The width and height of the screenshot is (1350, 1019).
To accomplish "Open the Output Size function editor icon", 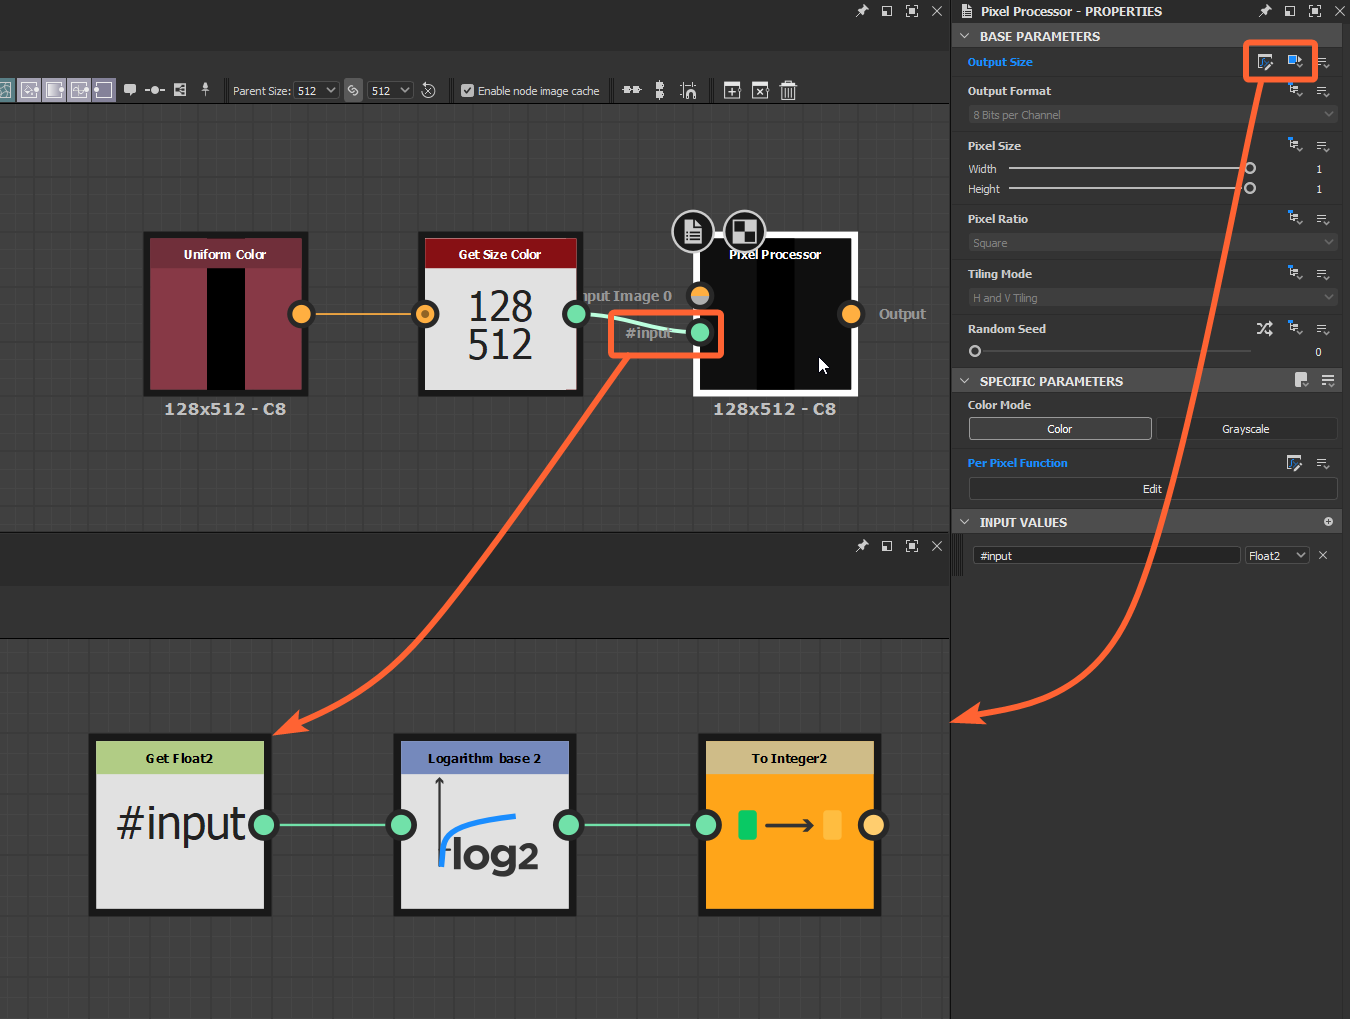I will tap(1265, 62).
